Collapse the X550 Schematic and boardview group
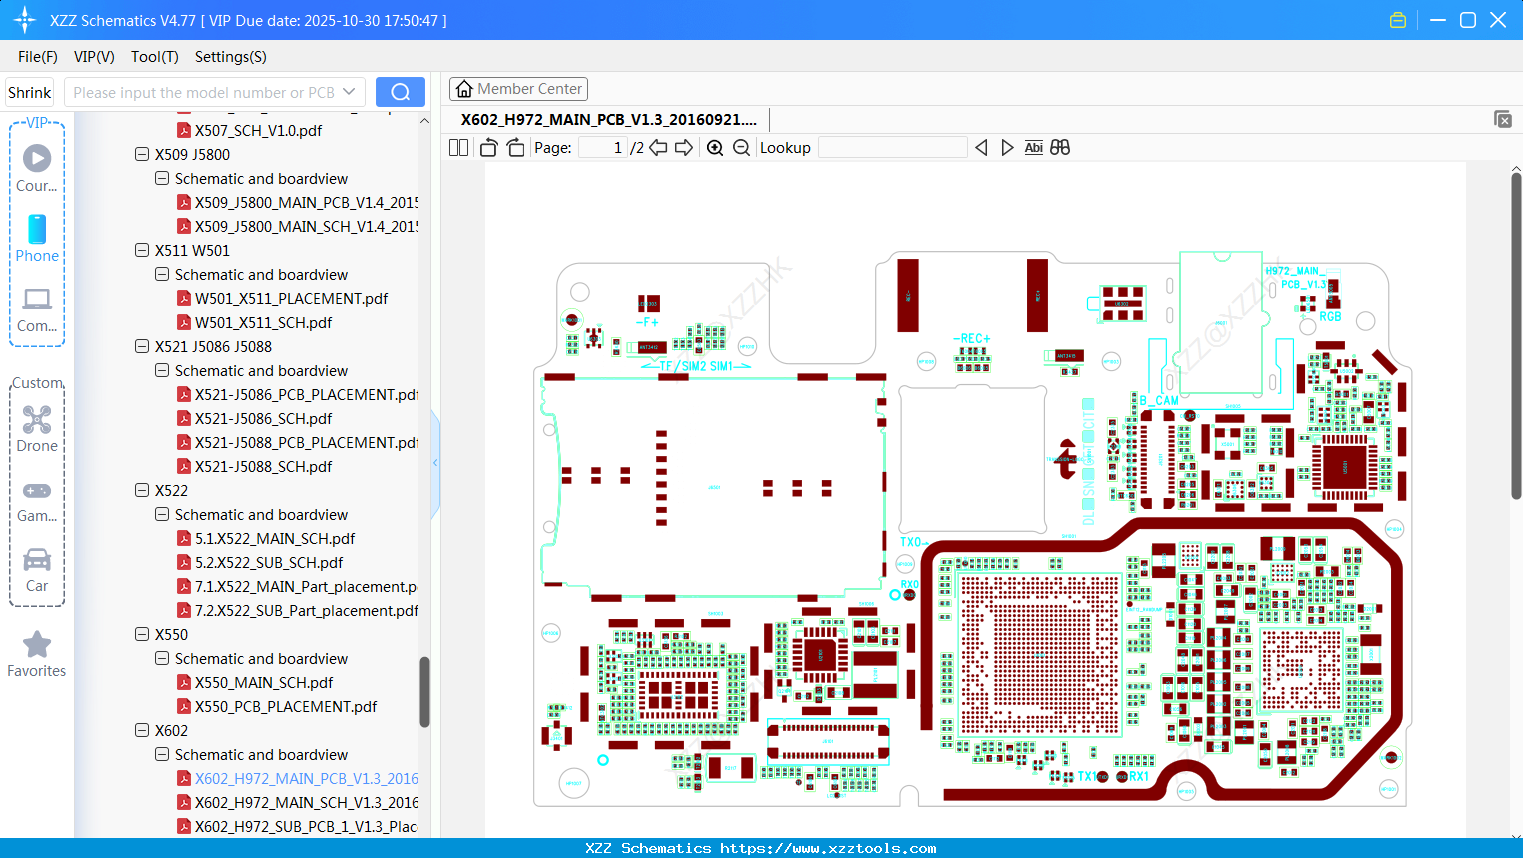The image size is (1523, 858). 161,658
